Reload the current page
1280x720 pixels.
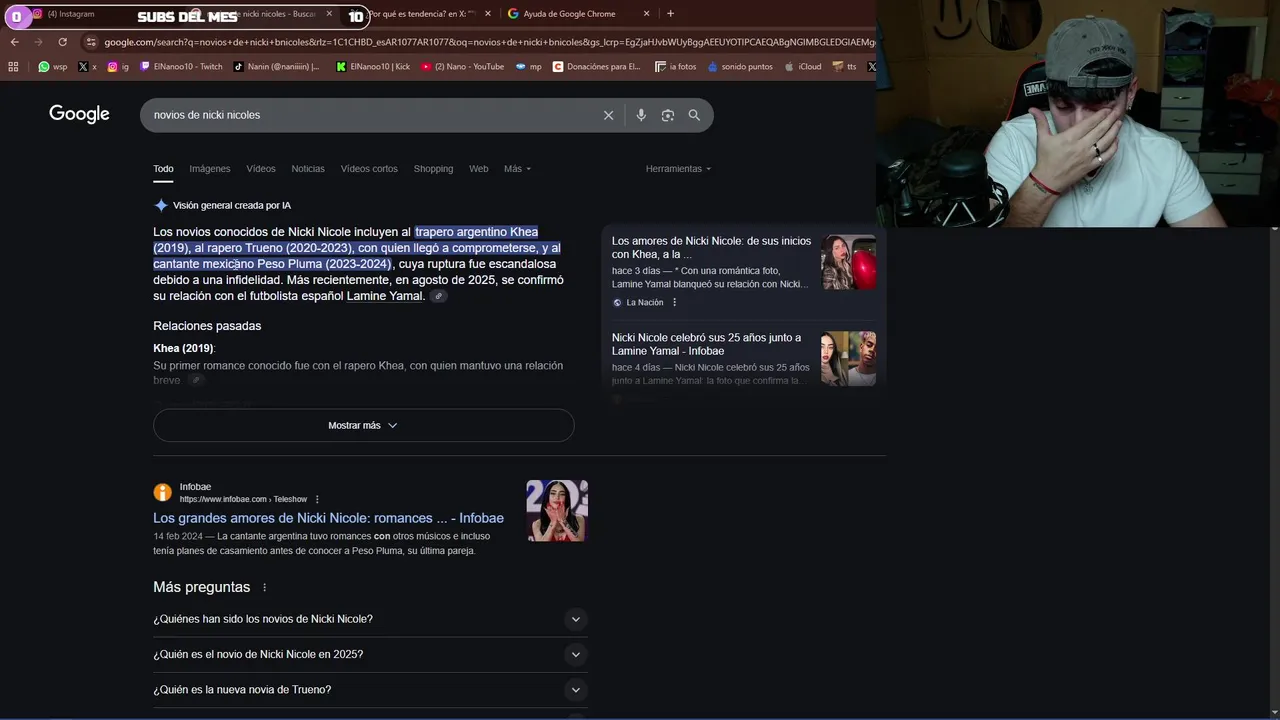pyautogui.click(x=62, y=42)
